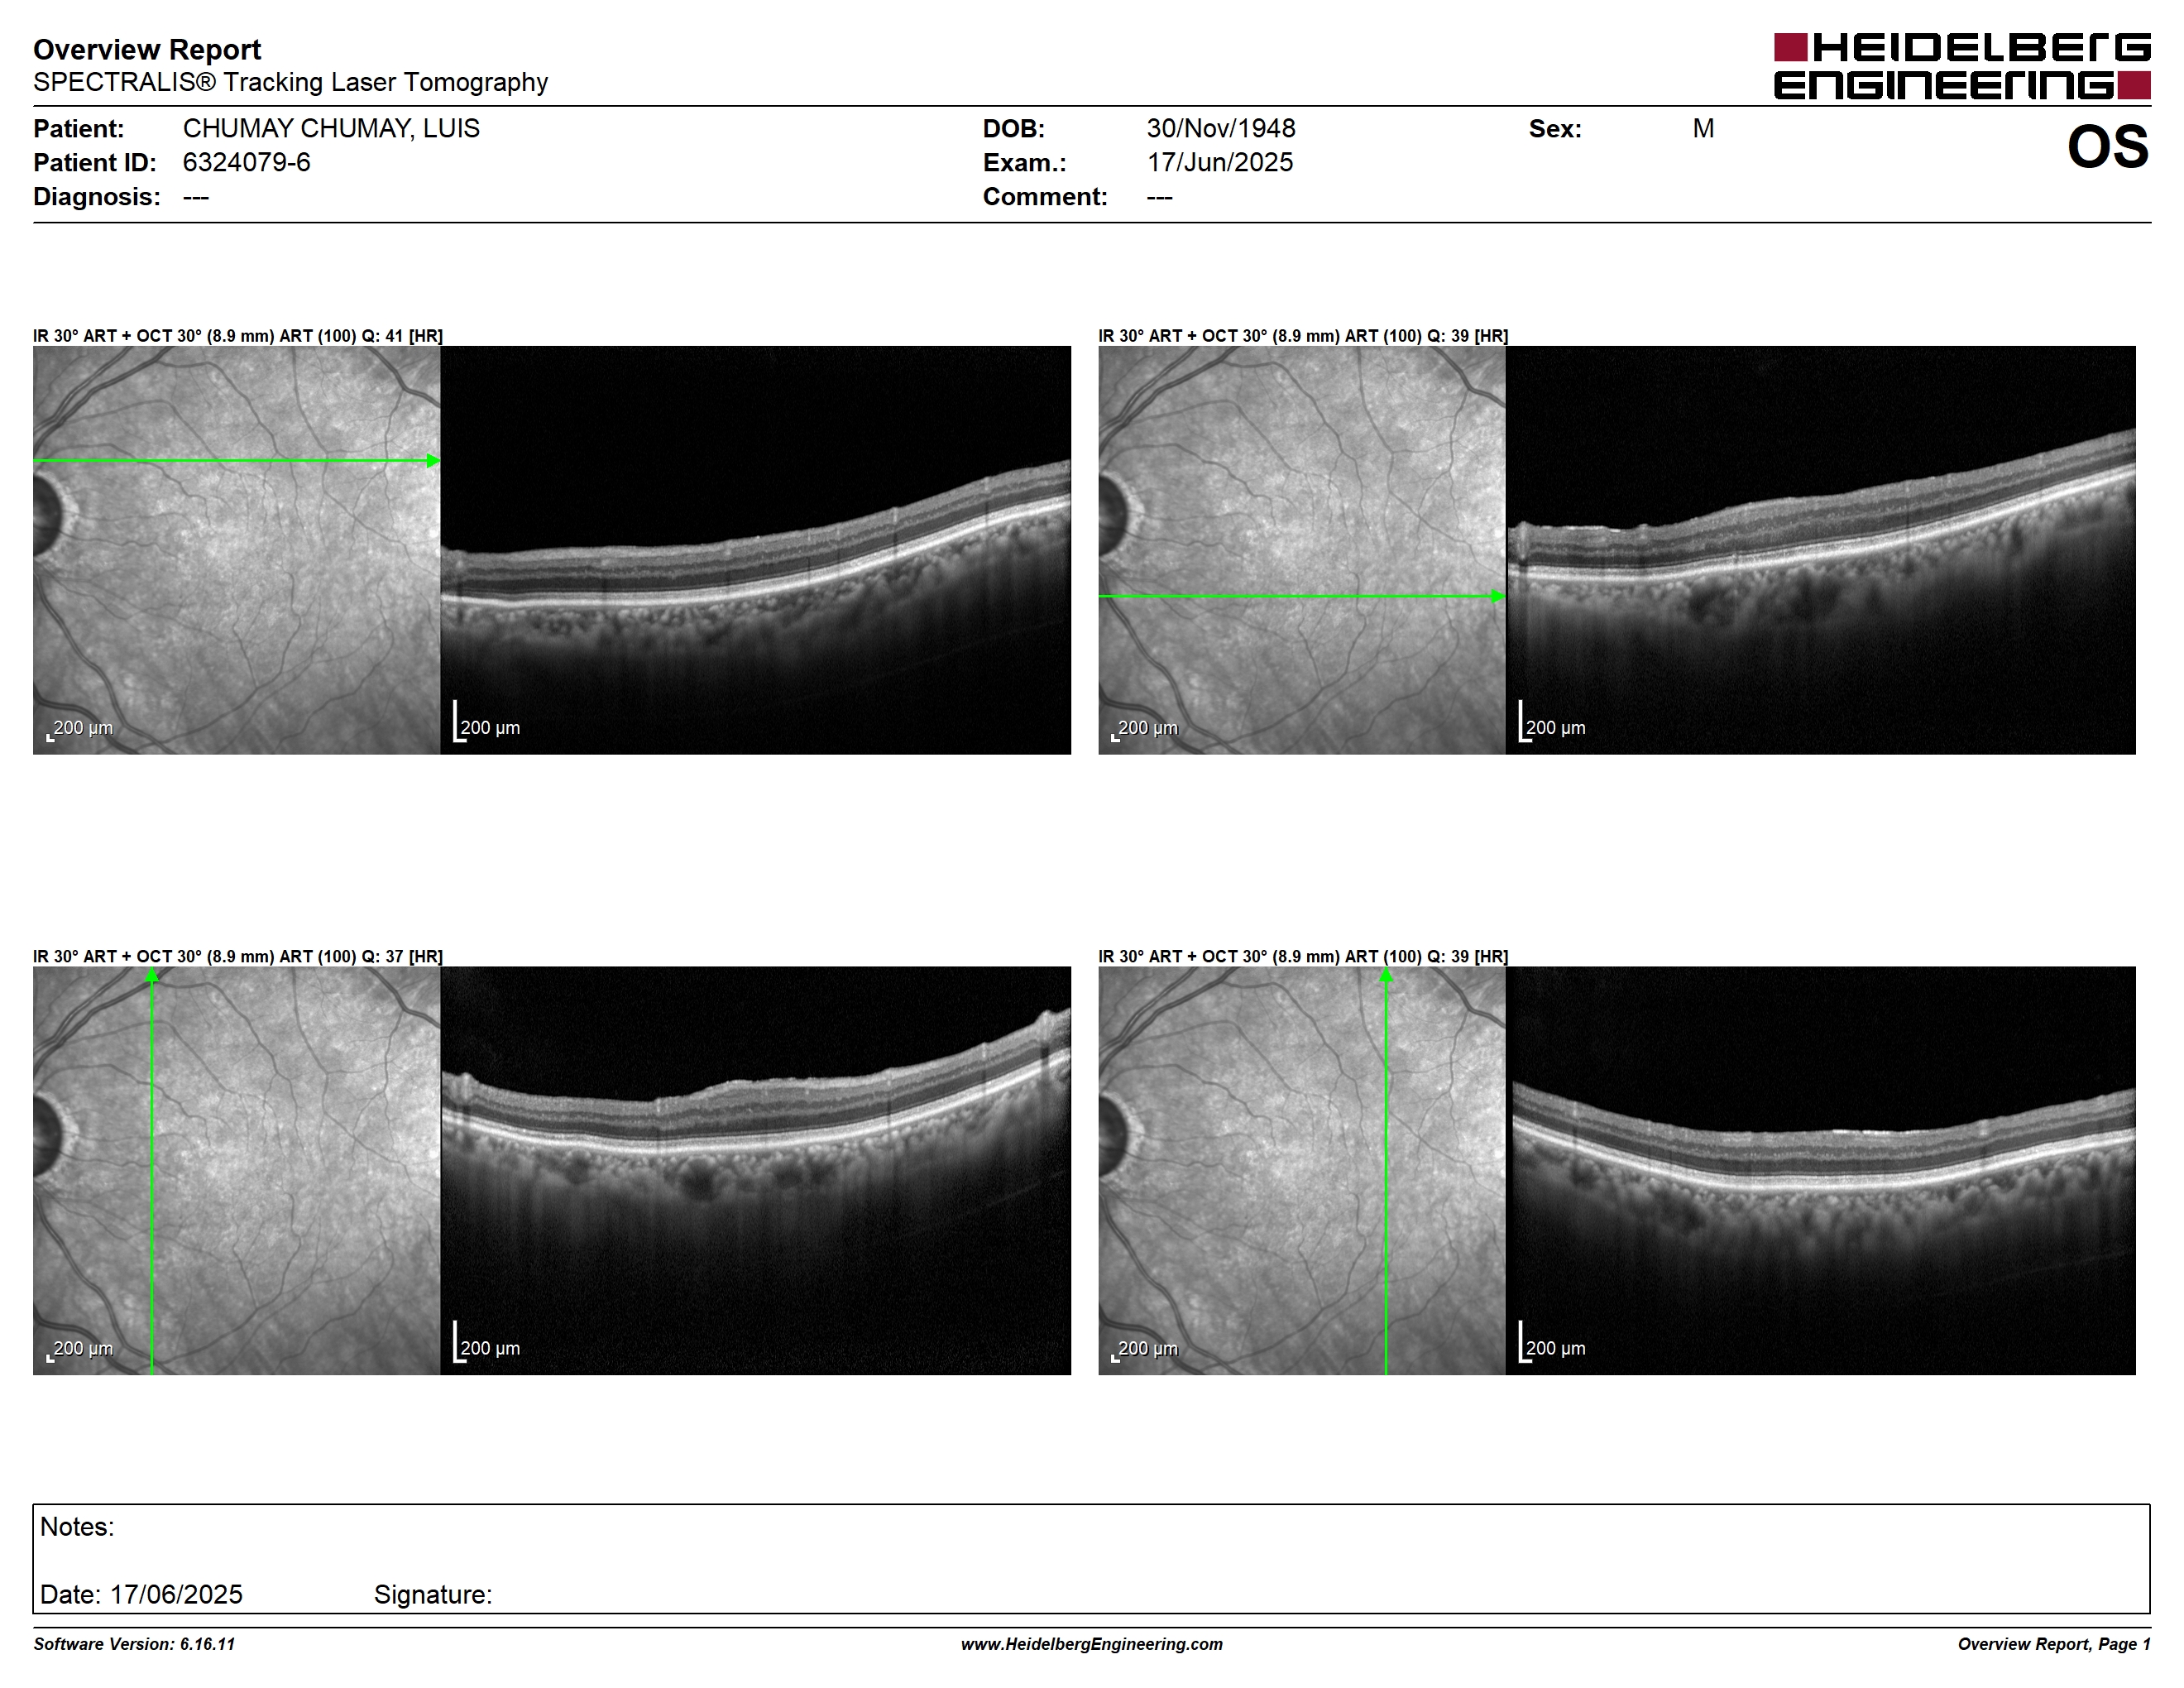Viewport: 2184px width, 1688px height.
Task: Click patient name CHUMAY CHUMAY, LUIS
Action: pos(331,128)
